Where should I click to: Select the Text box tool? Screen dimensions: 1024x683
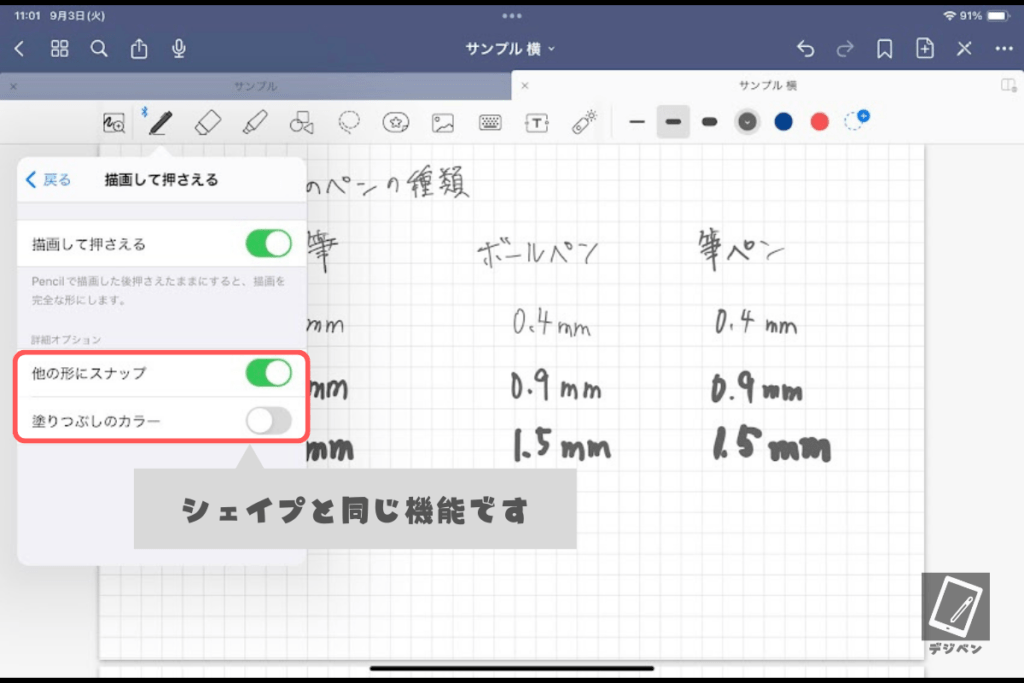(537, 123)
